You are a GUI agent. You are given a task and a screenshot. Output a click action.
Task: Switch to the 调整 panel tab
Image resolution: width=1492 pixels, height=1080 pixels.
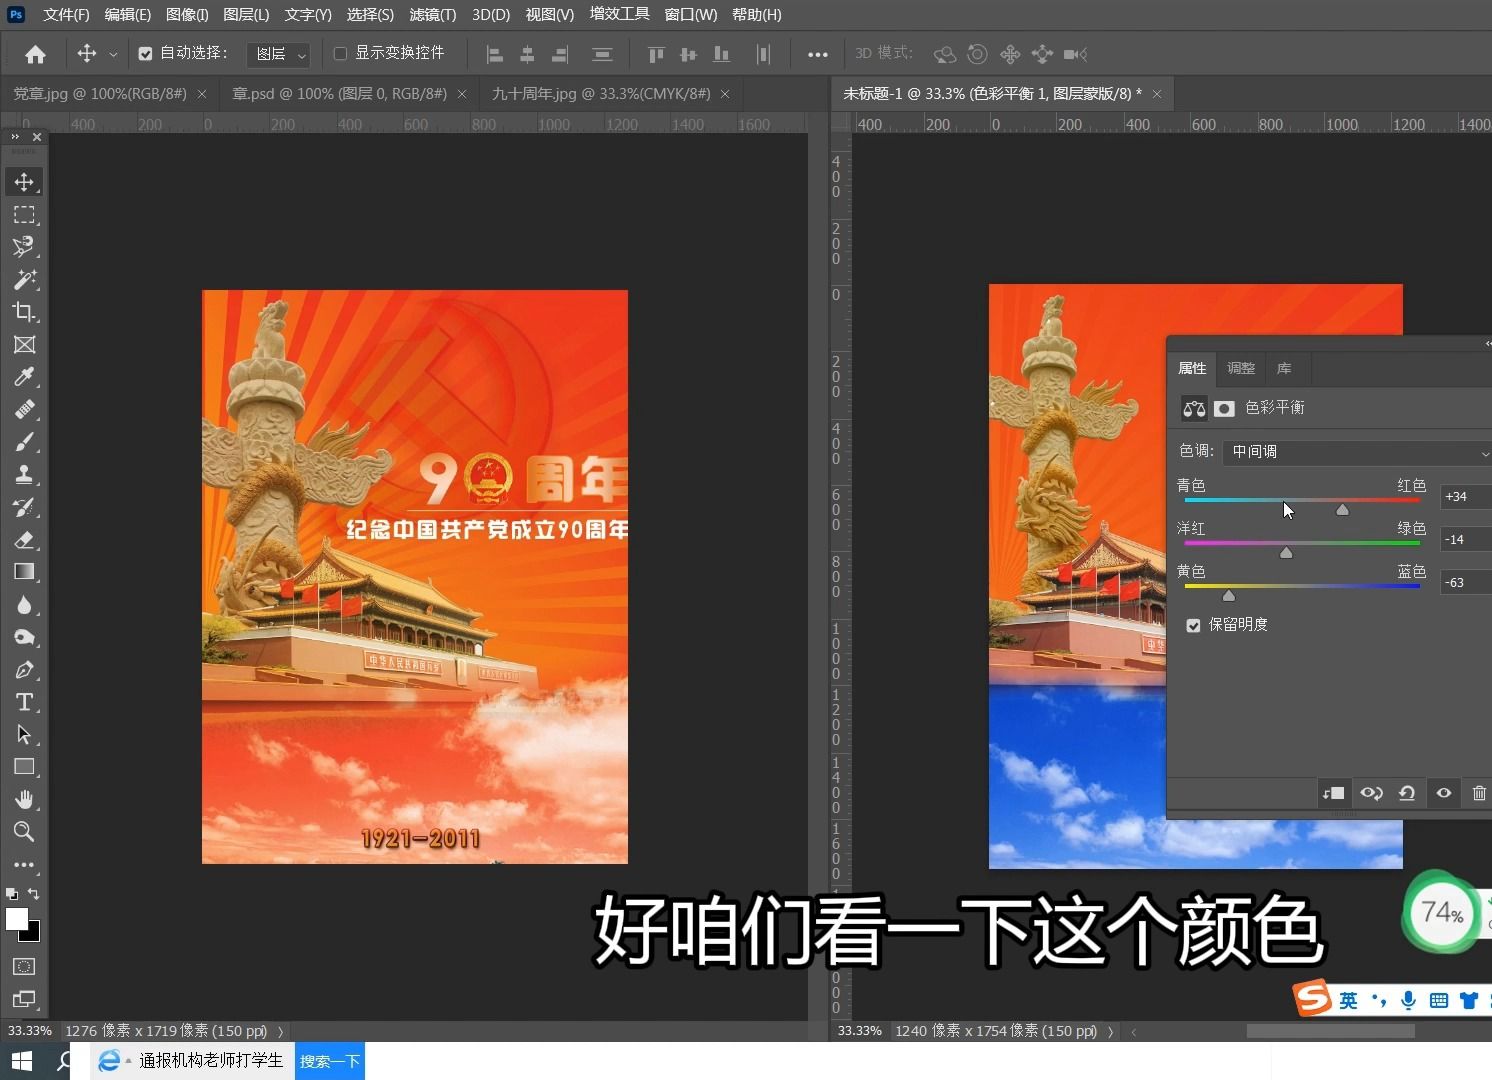pyautogui.click(x=1240, y=368)
